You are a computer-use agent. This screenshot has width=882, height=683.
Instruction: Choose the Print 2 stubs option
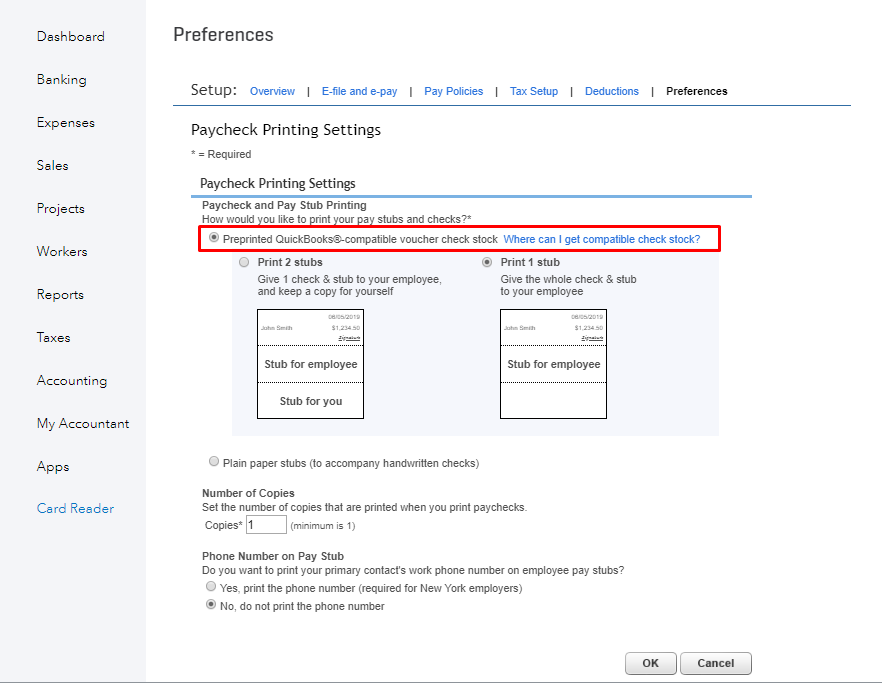point(244,262)
